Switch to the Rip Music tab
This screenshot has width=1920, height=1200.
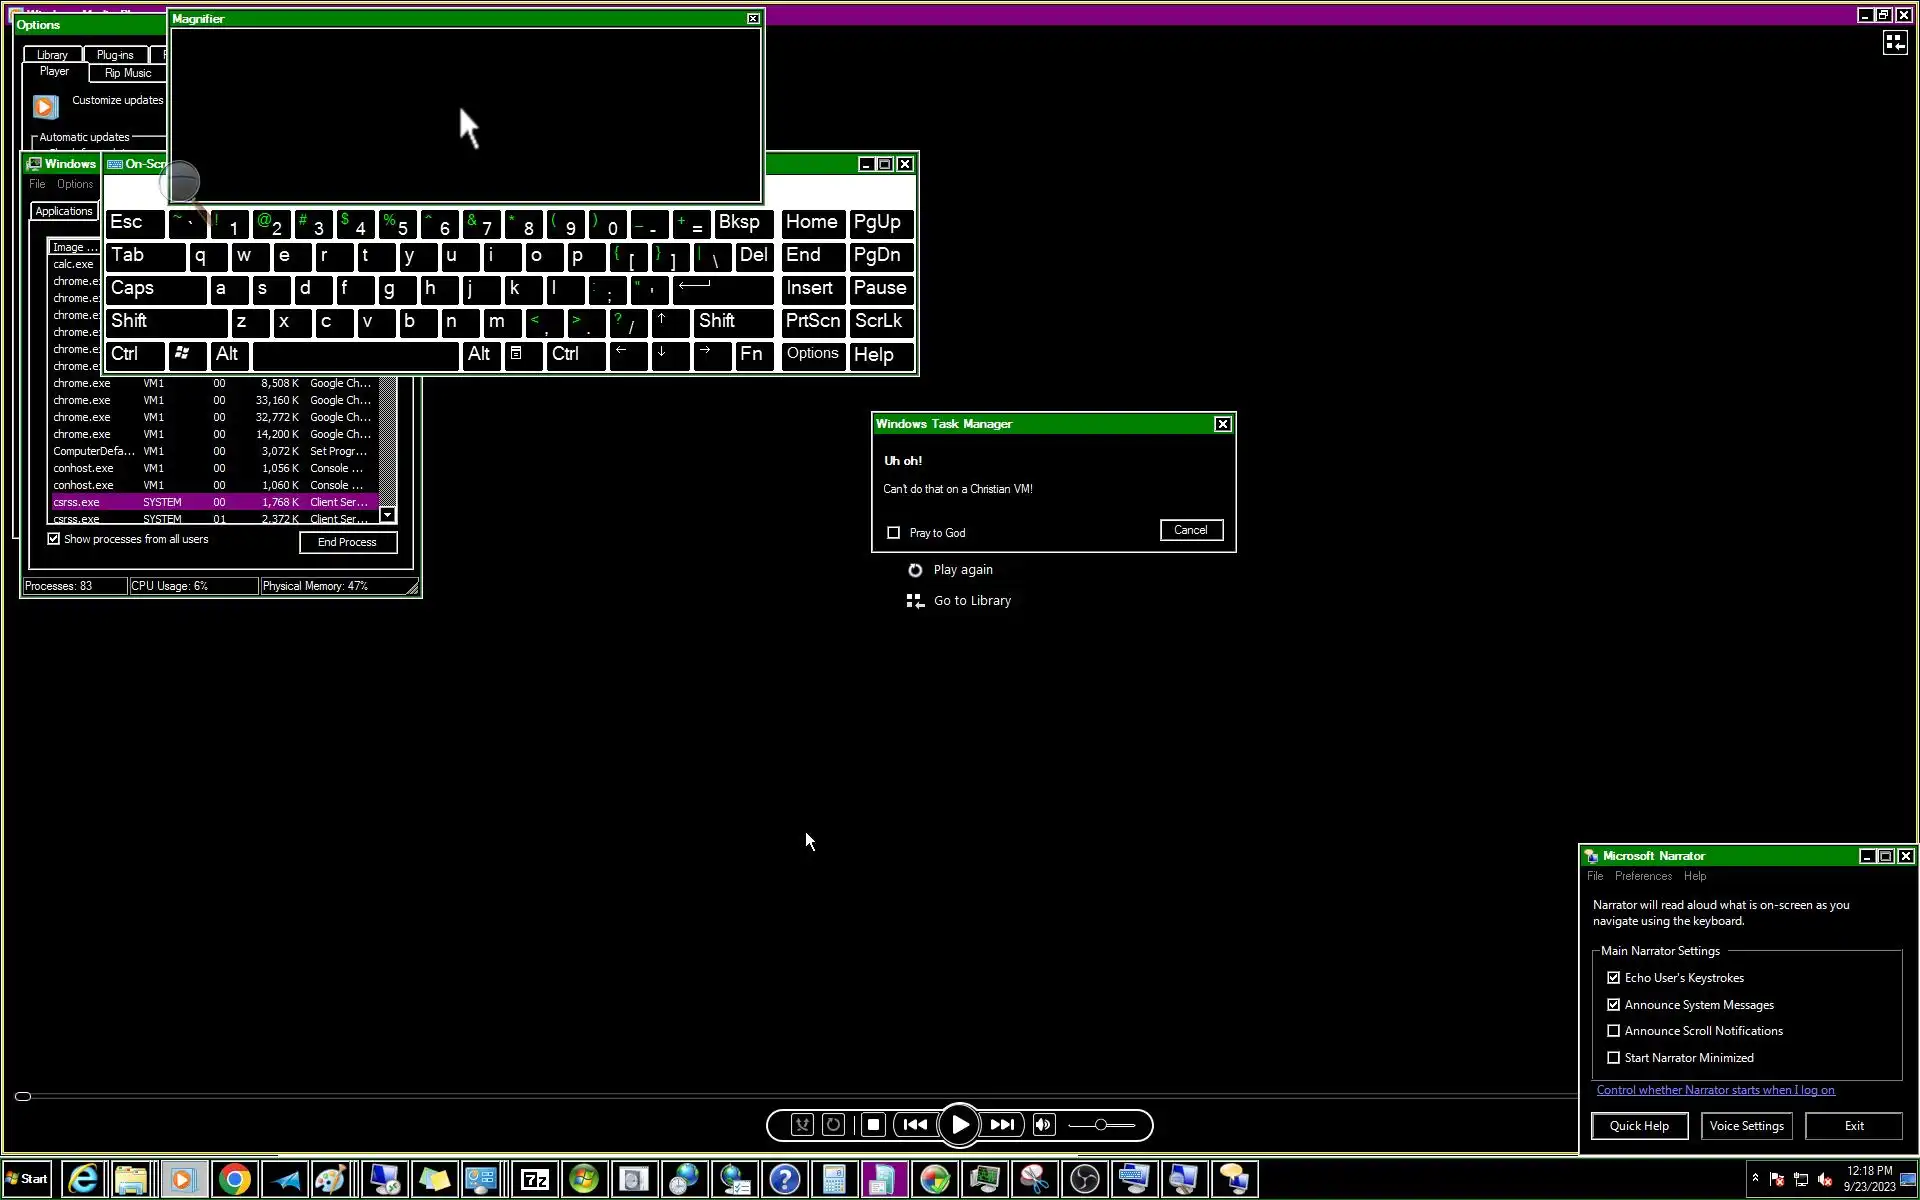point(128,73)
